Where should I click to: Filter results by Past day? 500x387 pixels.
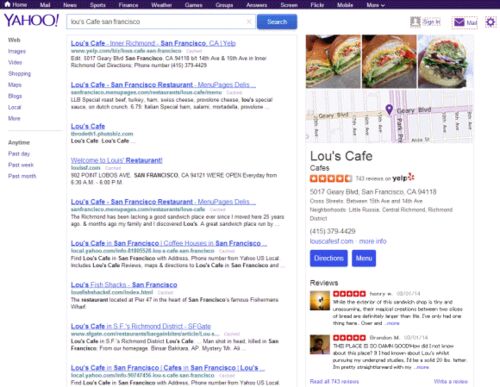(19, 154)
